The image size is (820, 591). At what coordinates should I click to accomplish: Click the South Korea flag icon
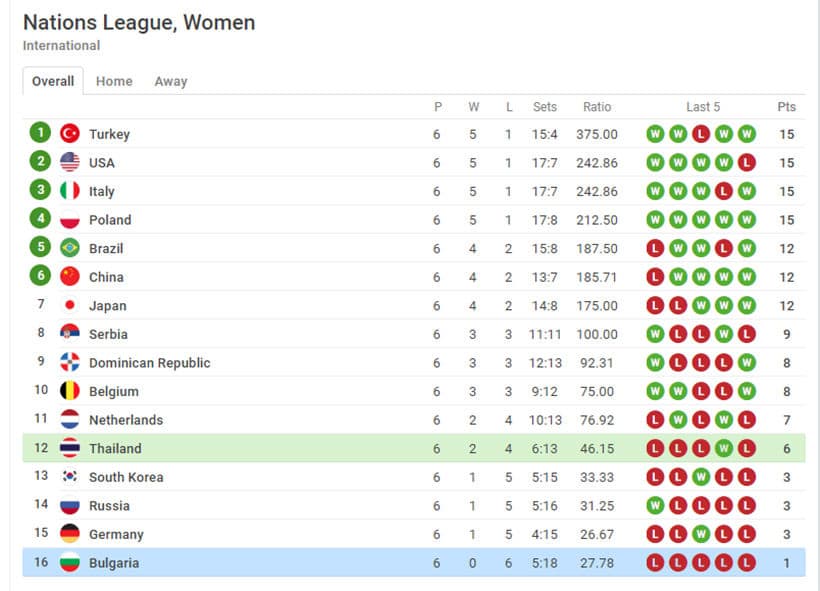(x=70, y=477)
